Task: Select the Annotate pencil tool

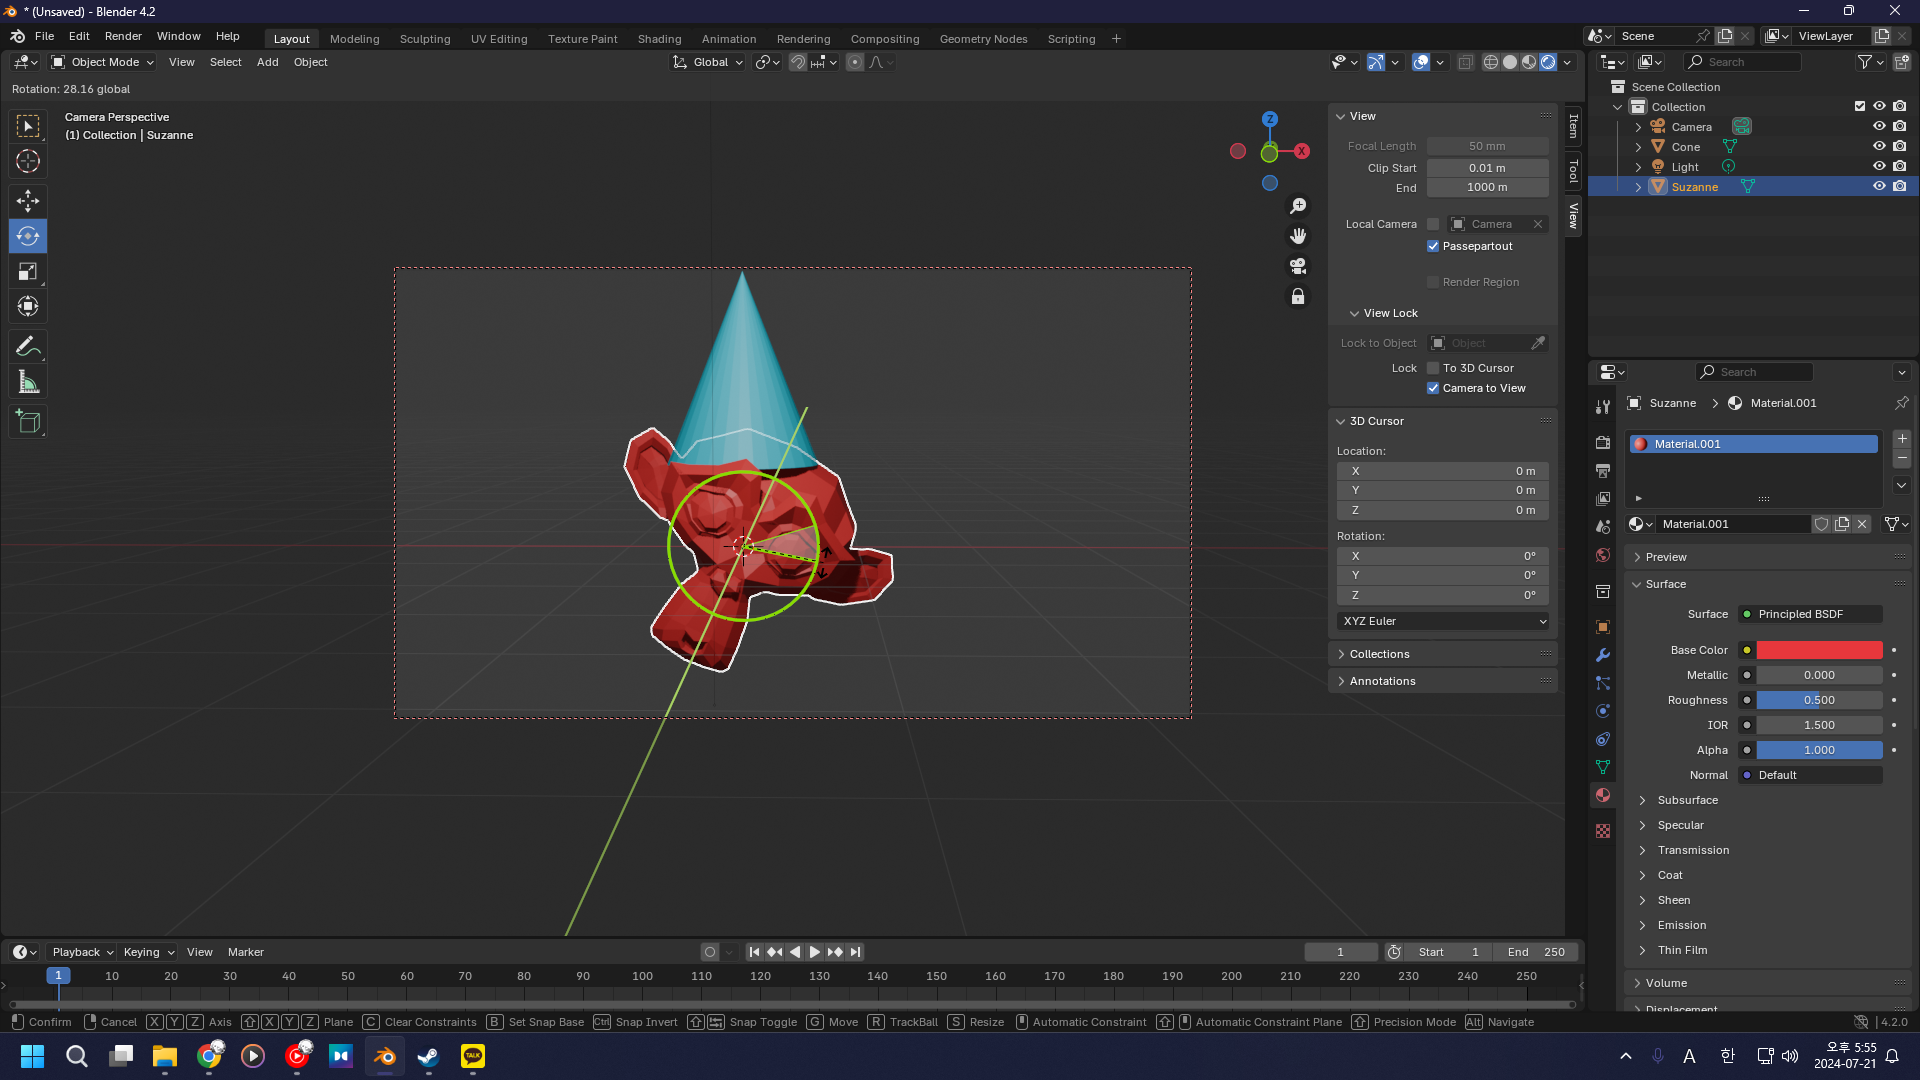Action: pos(28,347)
